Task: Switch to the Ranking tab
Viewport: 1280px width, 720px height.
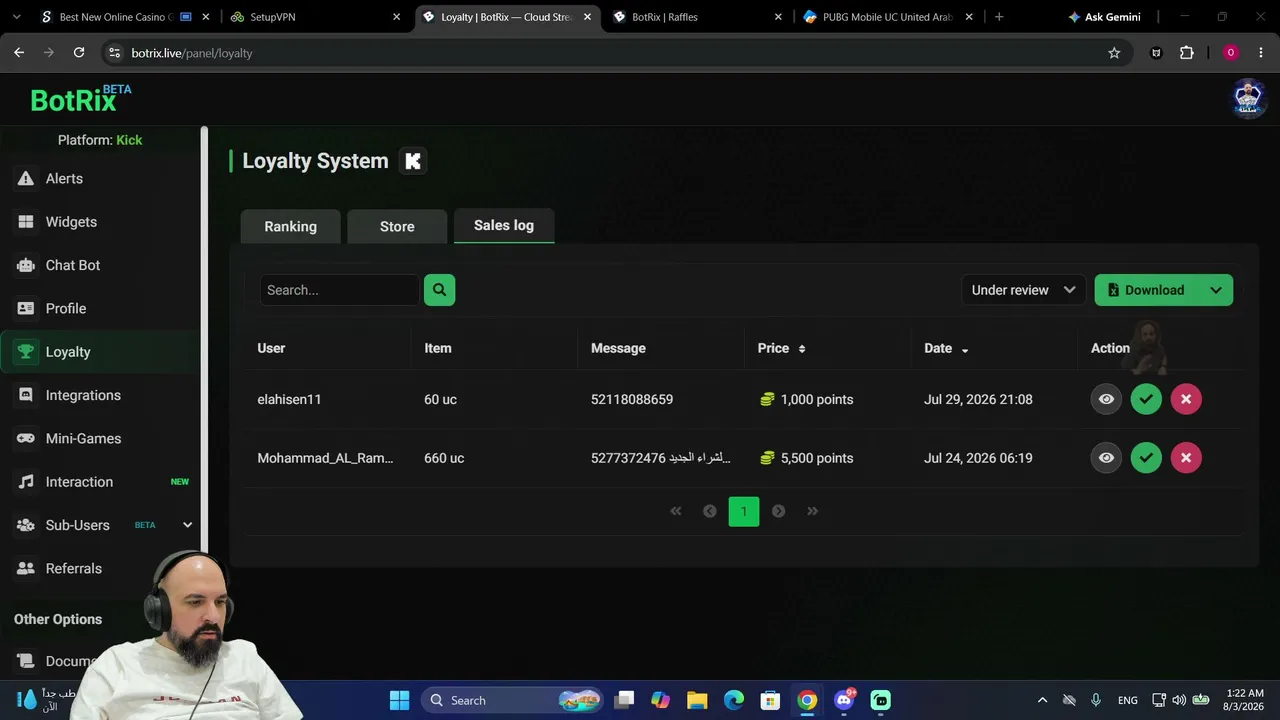Action: (290, 226)
